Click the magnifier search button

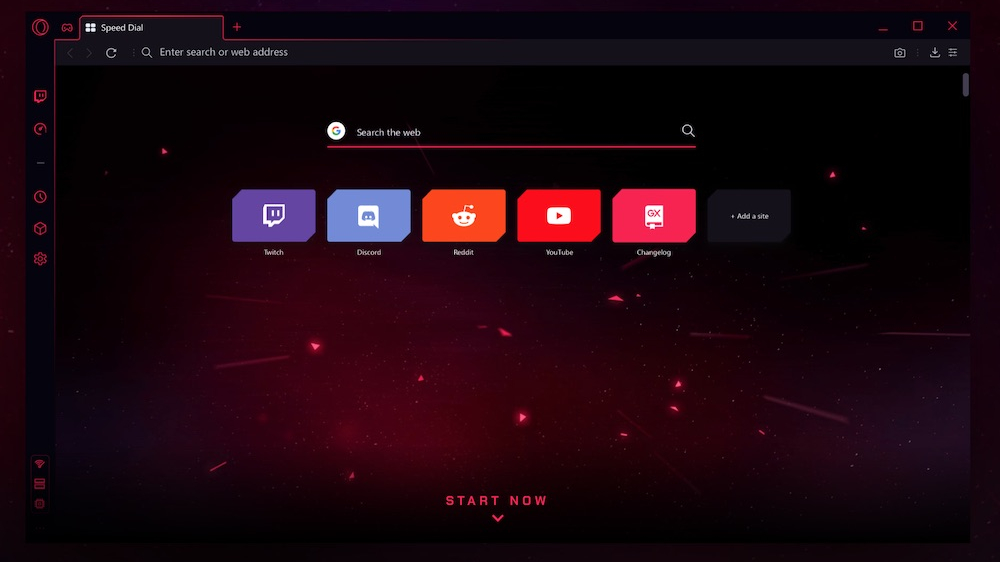pos(688,131)
